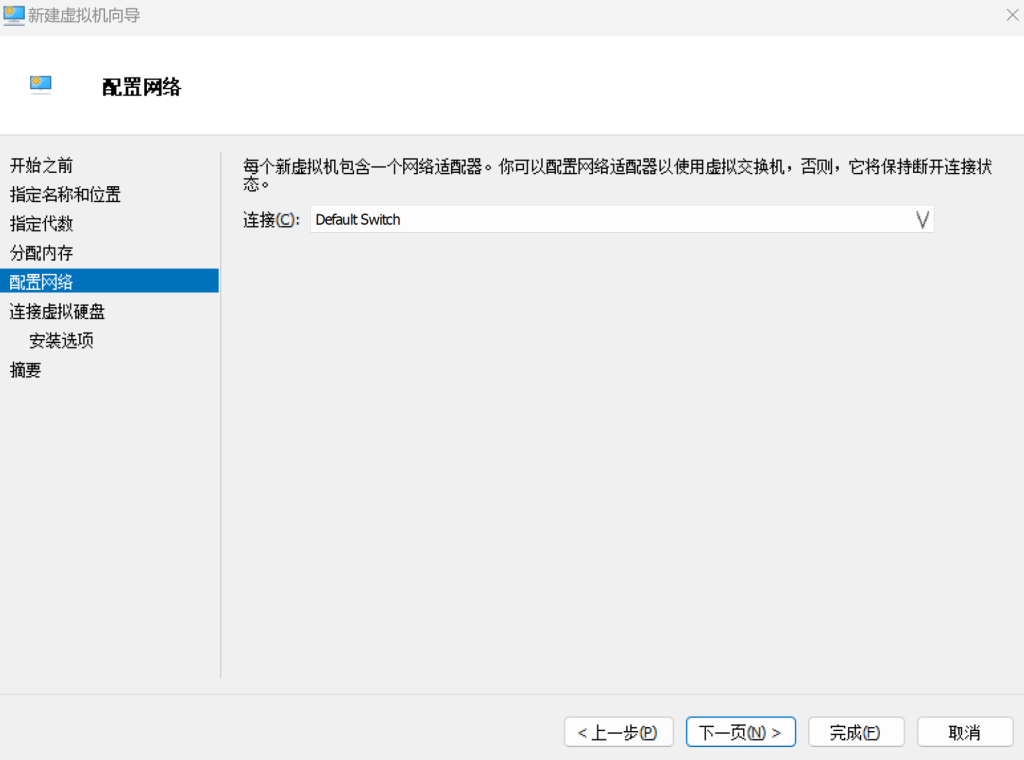The width and height of the screenshot is (1024, 760).
Task: Click the 连接(C) label
Action: [x=266, y=219]
